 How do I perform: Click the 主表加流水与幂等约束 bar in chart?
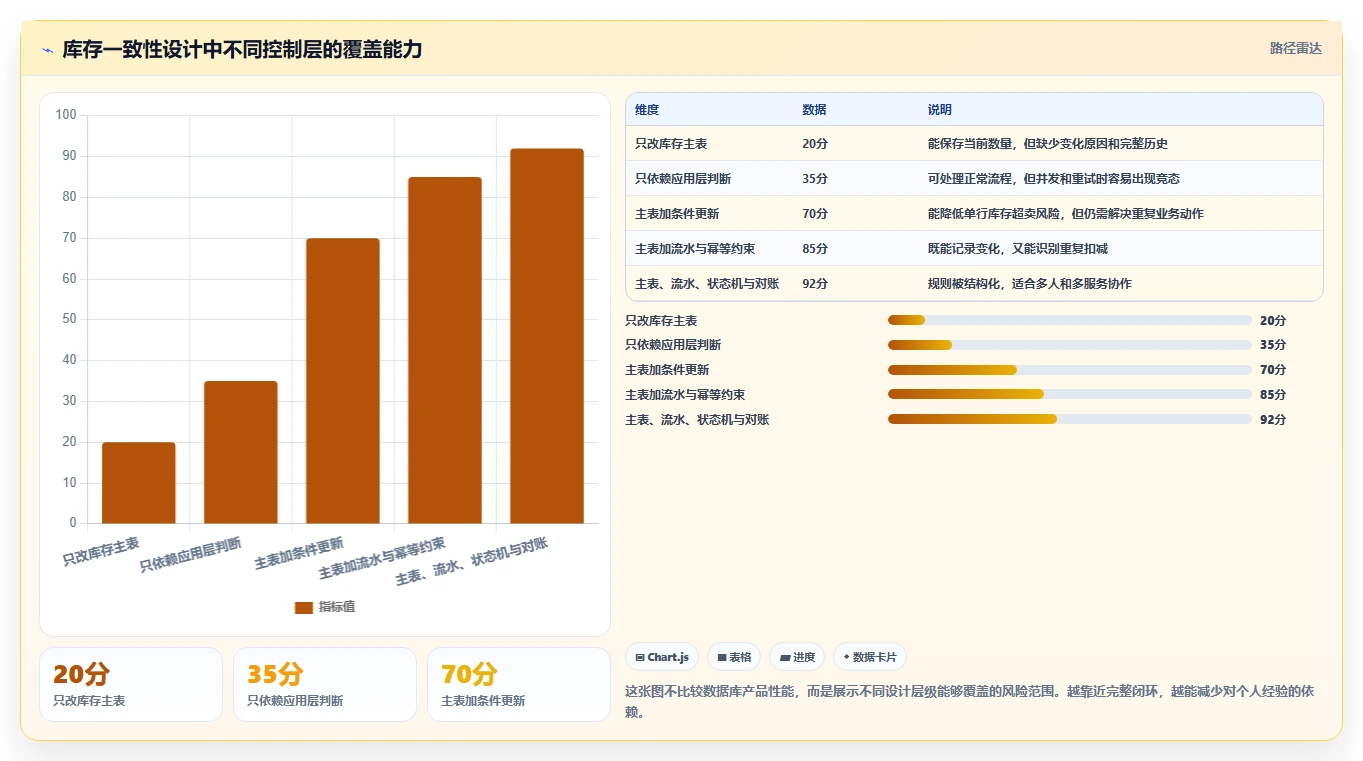tap(445, 350)
